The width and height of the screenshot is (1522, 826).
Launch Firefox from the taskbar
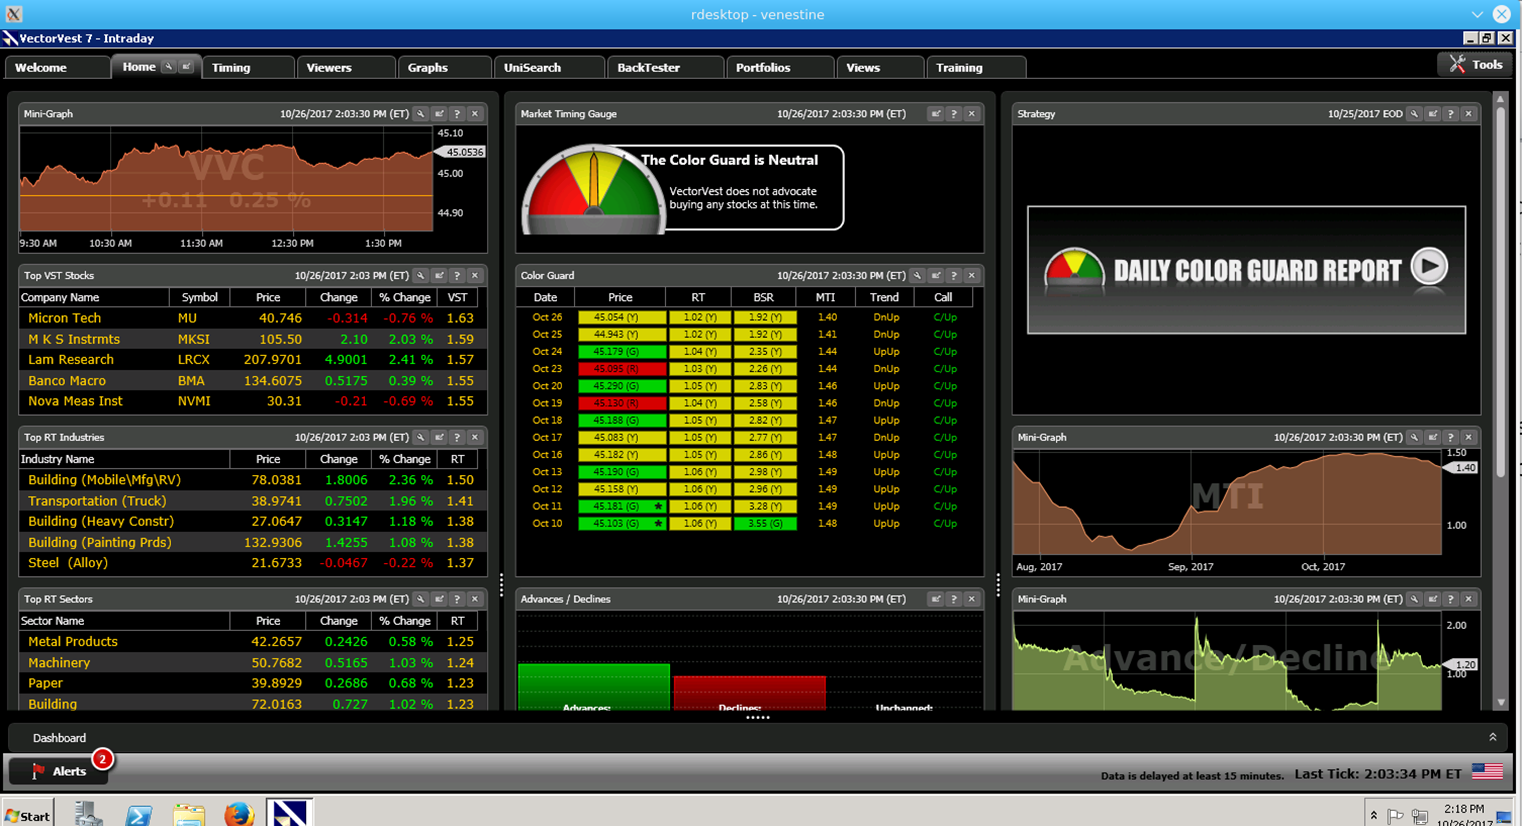click(x=239, y=814)
